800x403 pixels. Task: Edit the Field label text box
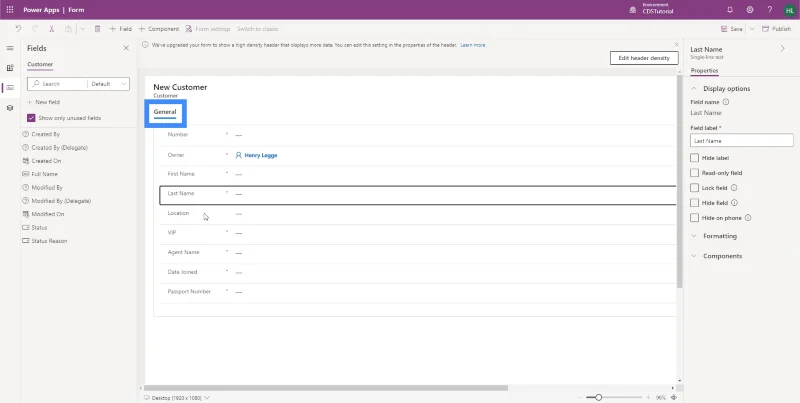tap(742, 140)
